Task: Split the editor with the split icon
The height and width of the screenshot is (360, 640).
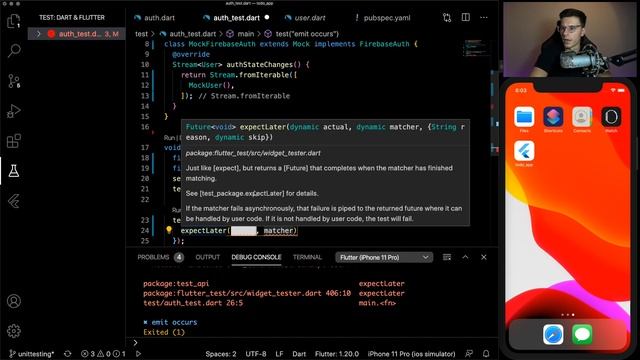Action: (465, 17)
